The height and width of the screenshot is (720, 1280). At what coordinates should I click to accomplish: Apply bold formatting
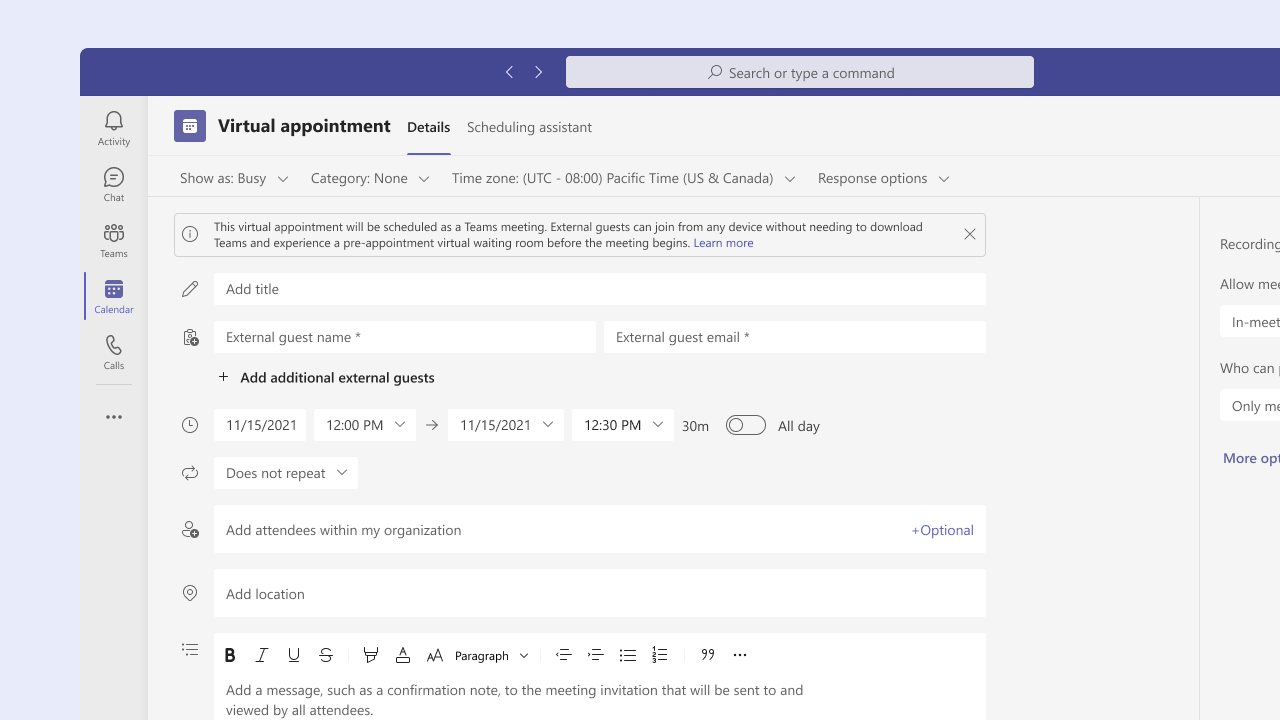[230, 655]
